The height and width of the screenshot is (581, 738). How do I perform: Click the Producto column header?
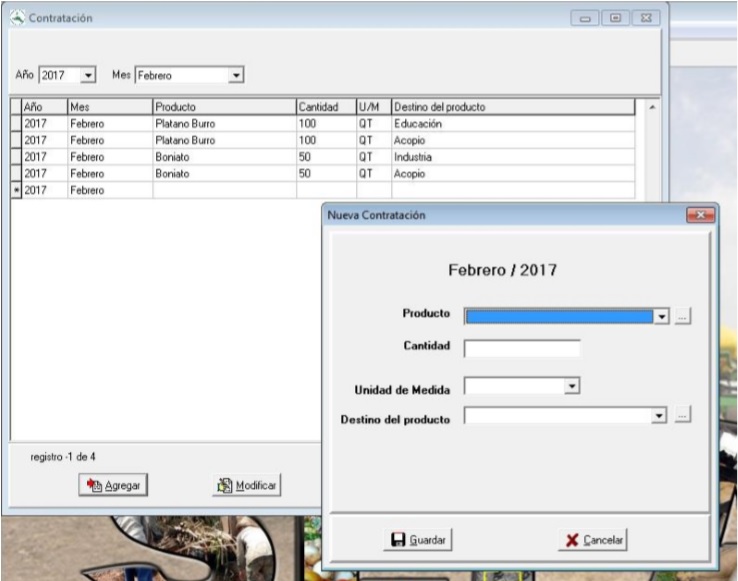tap(223, 107)
